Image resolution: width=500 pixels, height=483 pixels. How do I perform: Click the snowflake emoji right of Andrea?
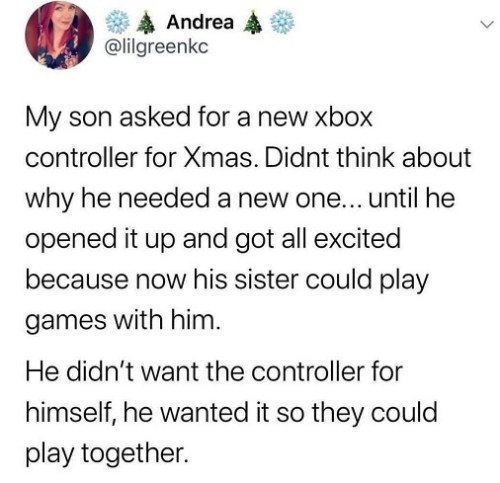(x=283, y=22)
